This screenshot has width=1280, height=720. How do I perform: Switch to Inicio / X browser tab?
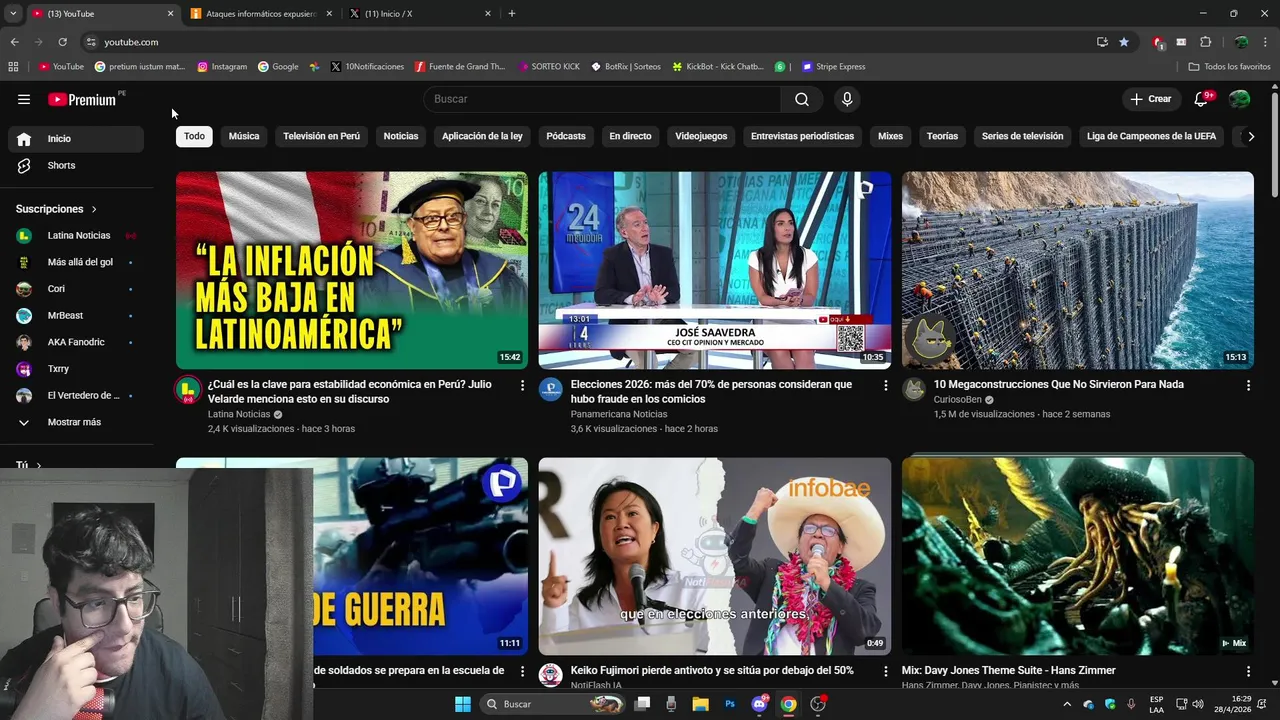point(420,14)
